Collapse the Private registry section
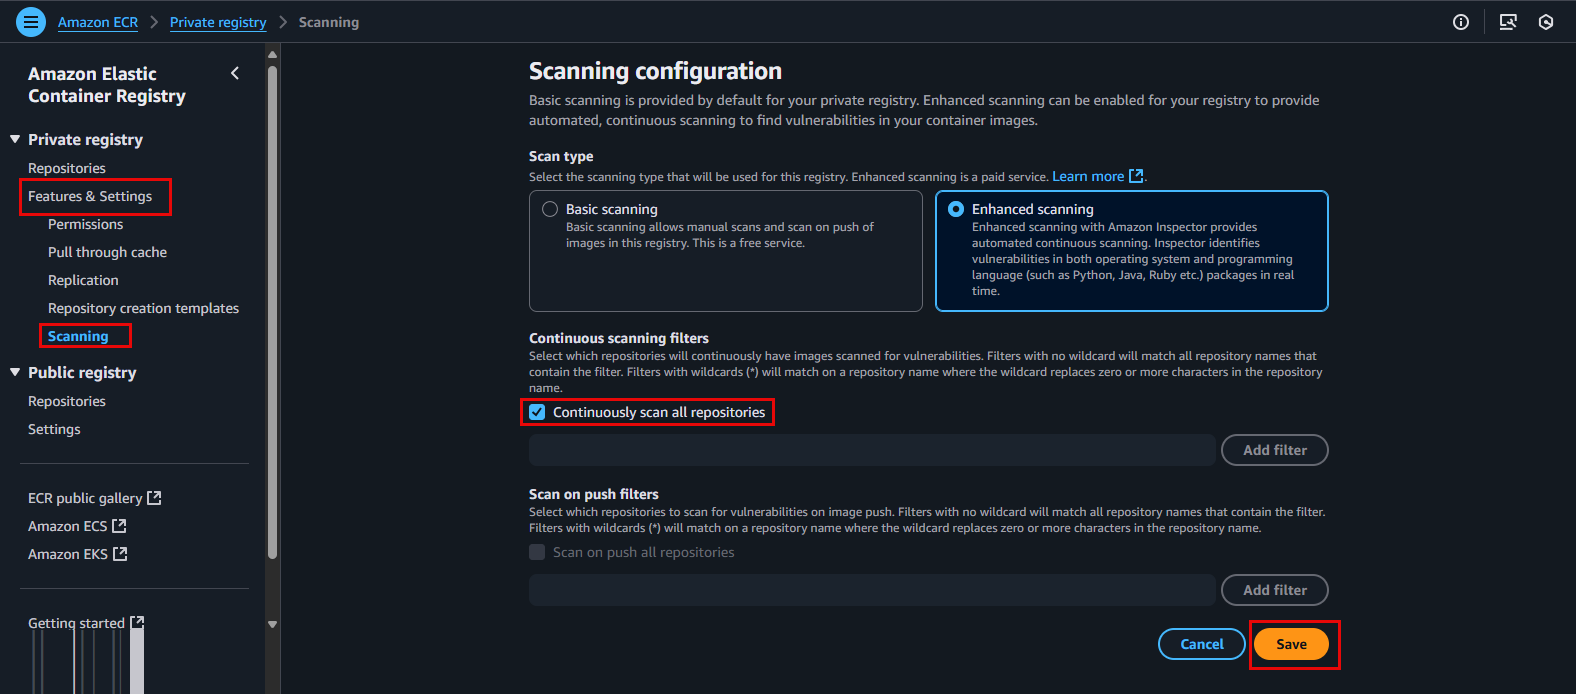Viewport: 1576px width, 694px height. (x=15, y=139)
